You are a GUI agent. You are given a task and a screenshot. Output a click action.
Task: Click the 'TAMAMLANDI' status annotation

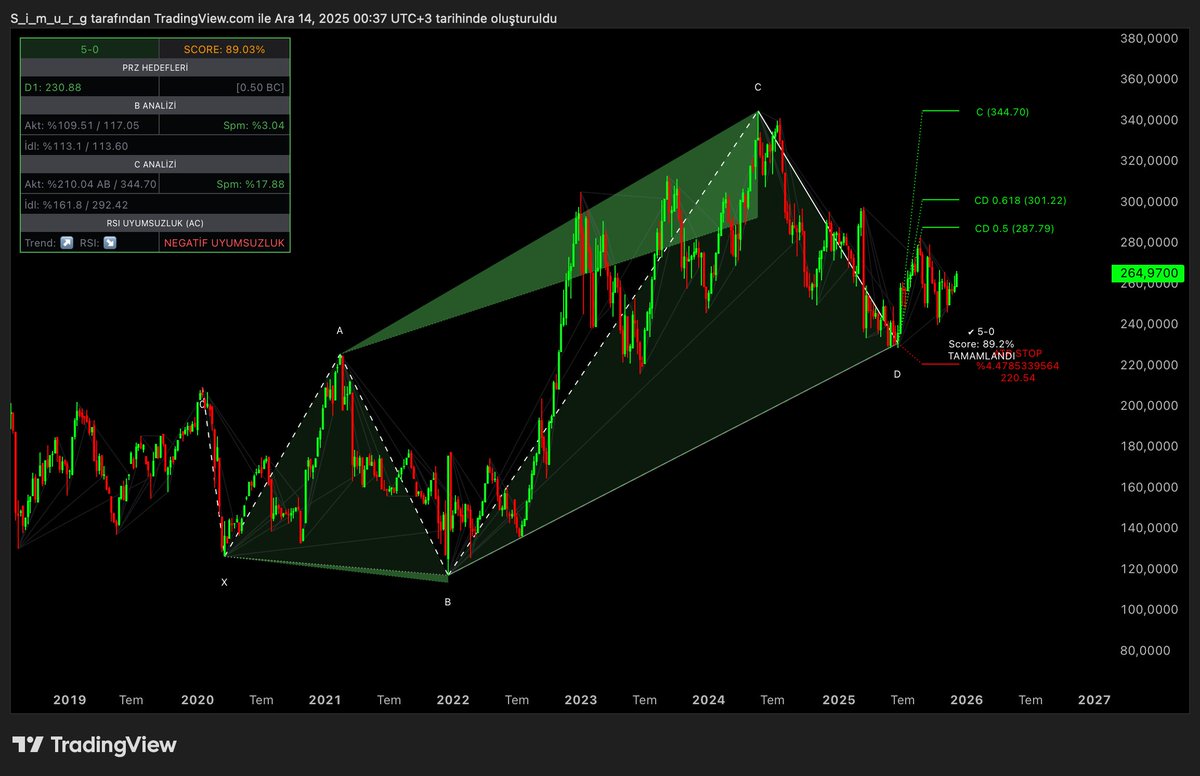[x=981, y=355]
